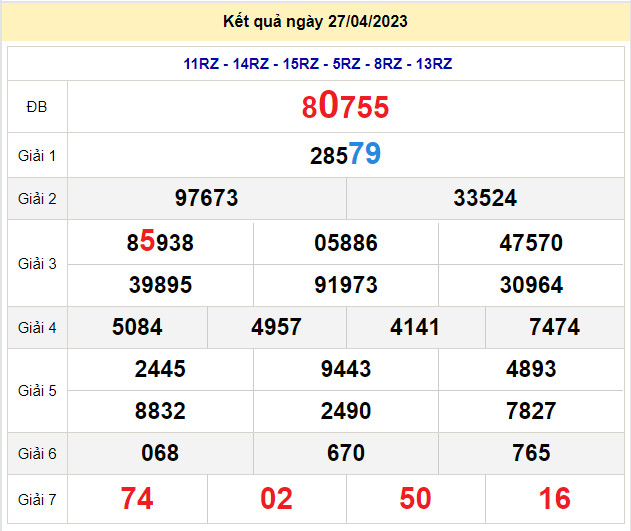
Task: Select the number 39895
Action: tap(160, 285)
